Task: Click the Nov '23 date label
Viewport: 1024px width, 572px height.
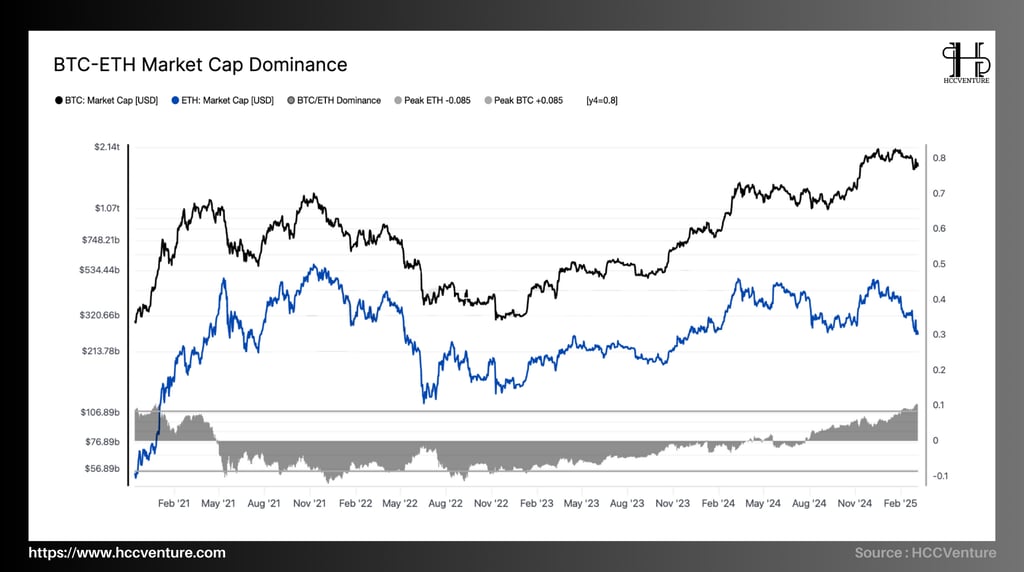Action: [673, 503]
